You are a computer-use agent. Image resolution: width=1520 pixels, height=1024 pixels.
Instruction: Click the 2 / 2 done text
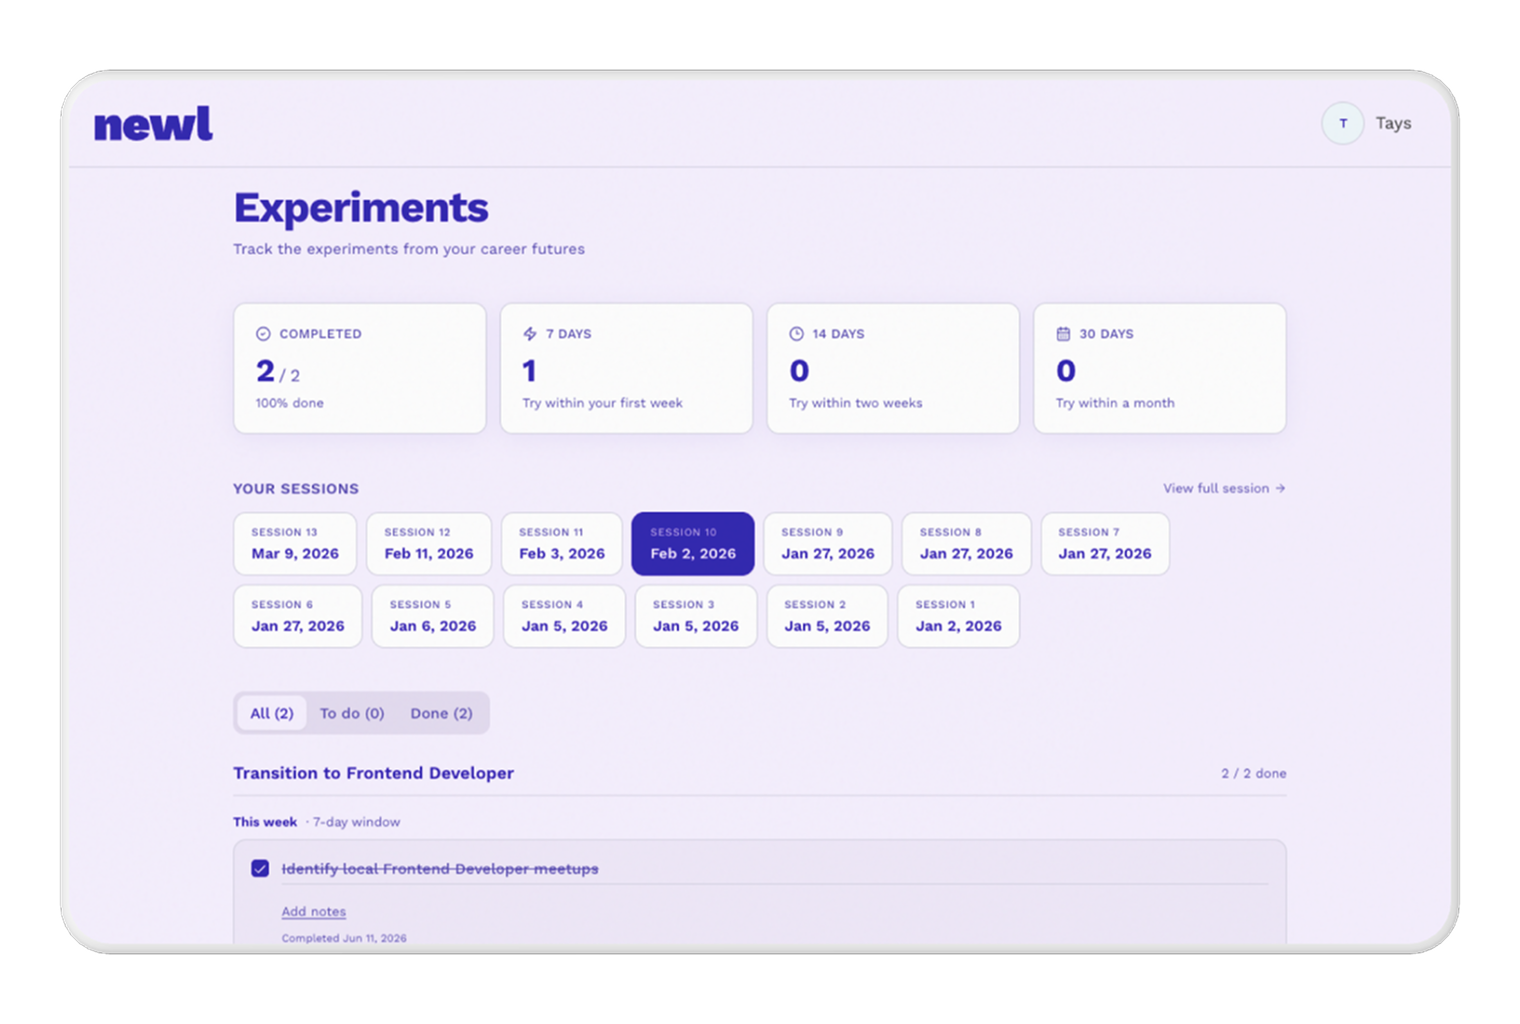click(x=1253, y=773)
